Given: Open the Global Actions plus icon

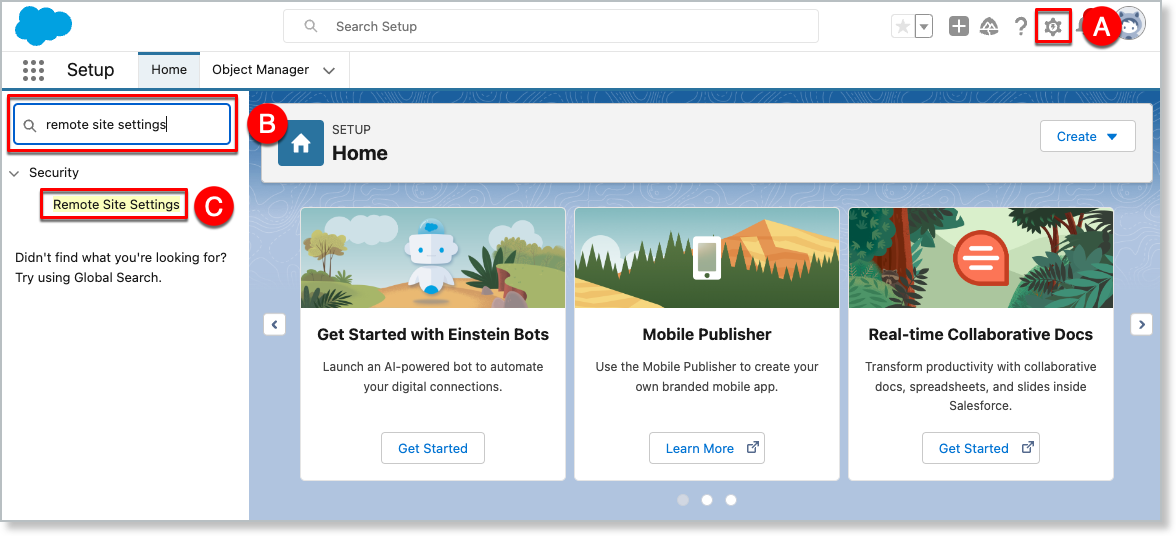Looking at the screenshot, I should pos(958,26).
